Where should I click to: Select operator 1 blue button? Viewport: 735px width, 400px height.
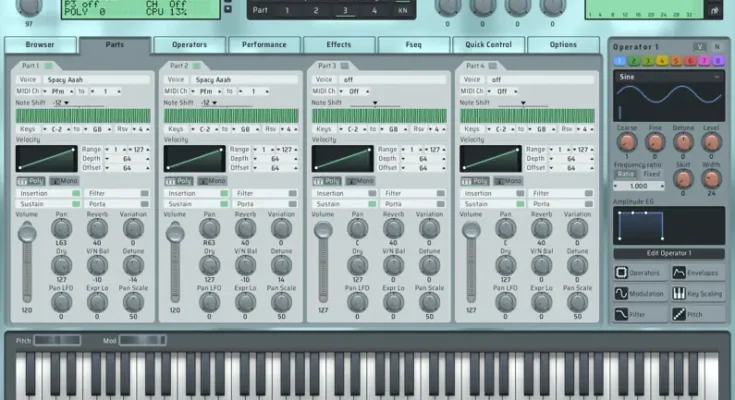tap(620, 60)
